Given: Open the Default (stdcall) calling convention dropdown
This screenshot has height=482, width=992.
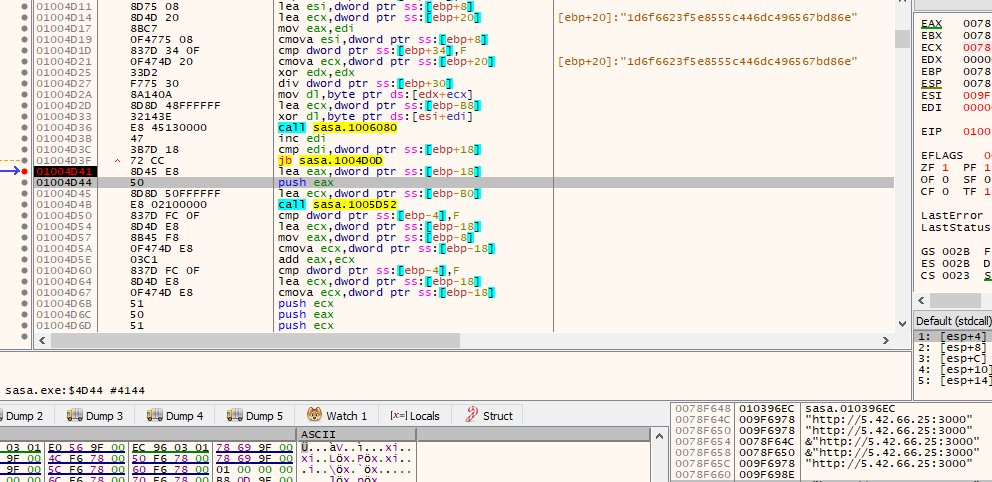Looking at the screenshot, I should coord(952,321).
